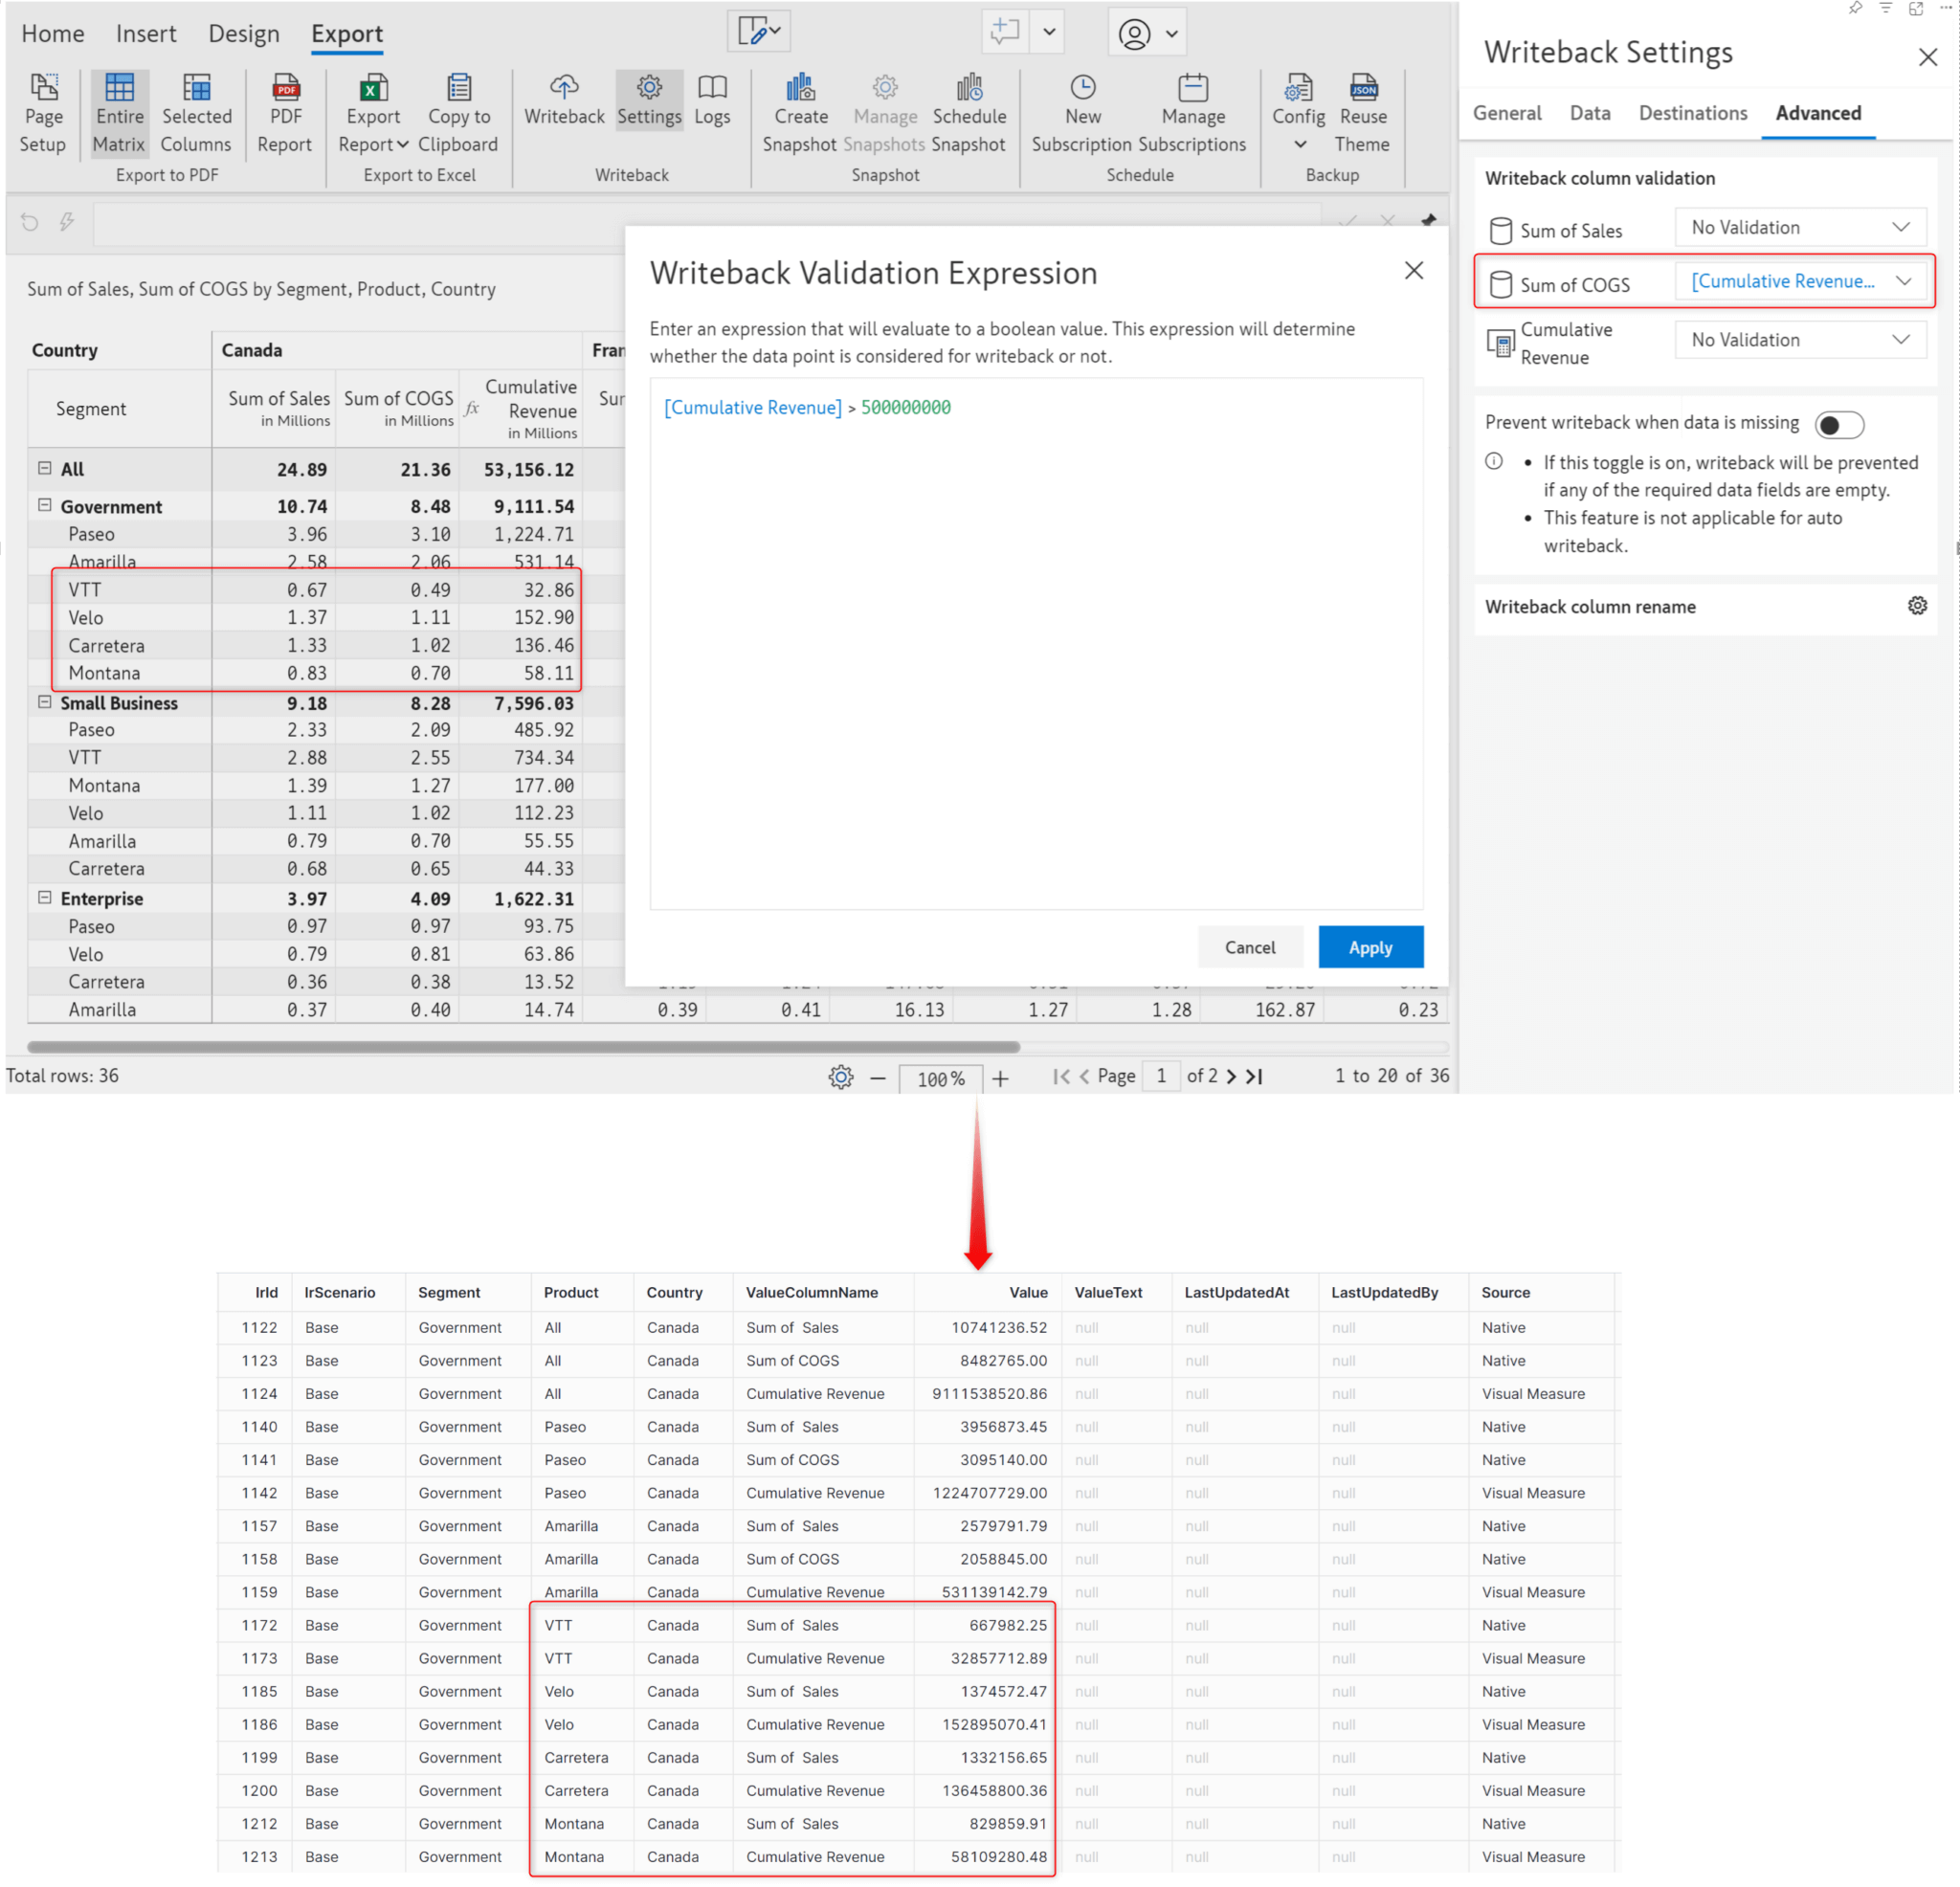
Task: Click the Reuse Theme JSON icon
Action: (x=1362, y=88)
